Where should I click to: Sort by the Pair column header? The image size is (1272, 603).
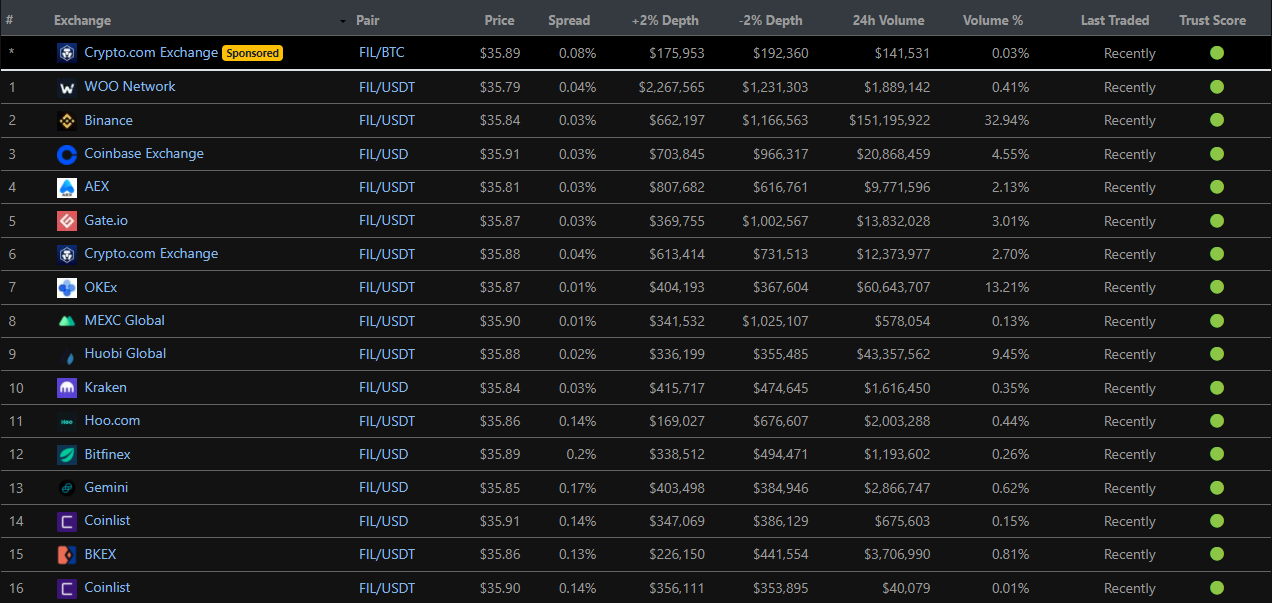click(368, 20)
